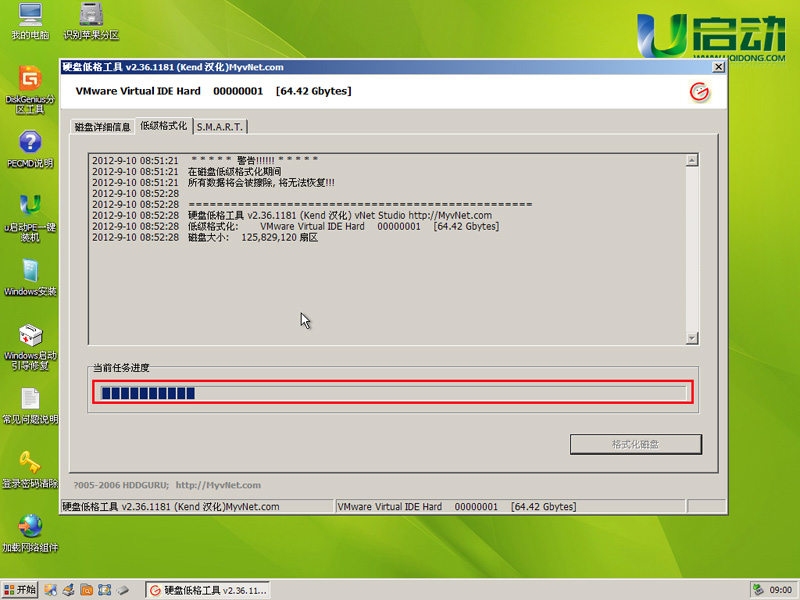The width and height of the screenshot is (800, 600).
Task: Click the 格式化磁盘 button
Action: click(x=635, y=444)
